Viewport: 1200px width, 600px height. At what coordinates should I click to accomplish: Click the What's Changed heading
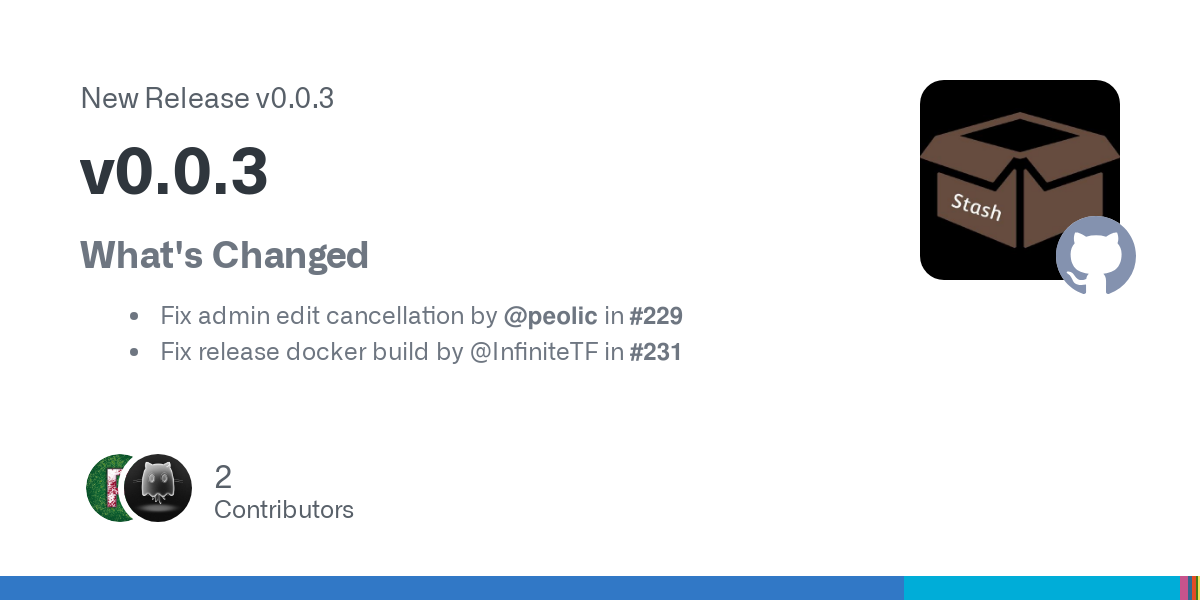pos(224,256)
